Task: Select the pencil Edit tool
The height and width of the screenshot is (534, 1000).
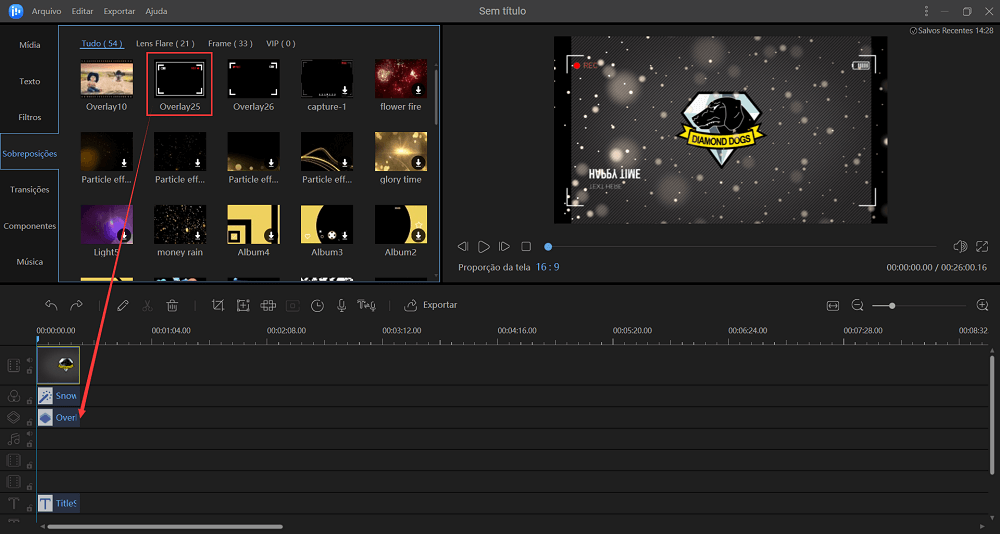Action: [123, 306]
